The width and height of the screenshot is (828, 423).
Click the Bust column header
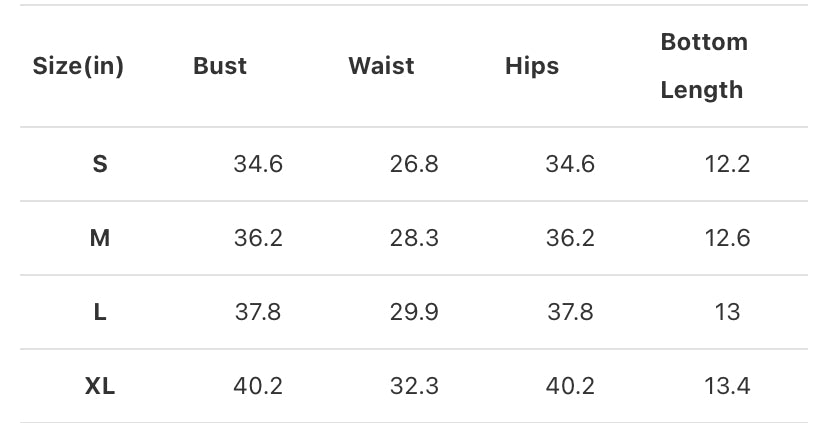(x=220, y=67)
